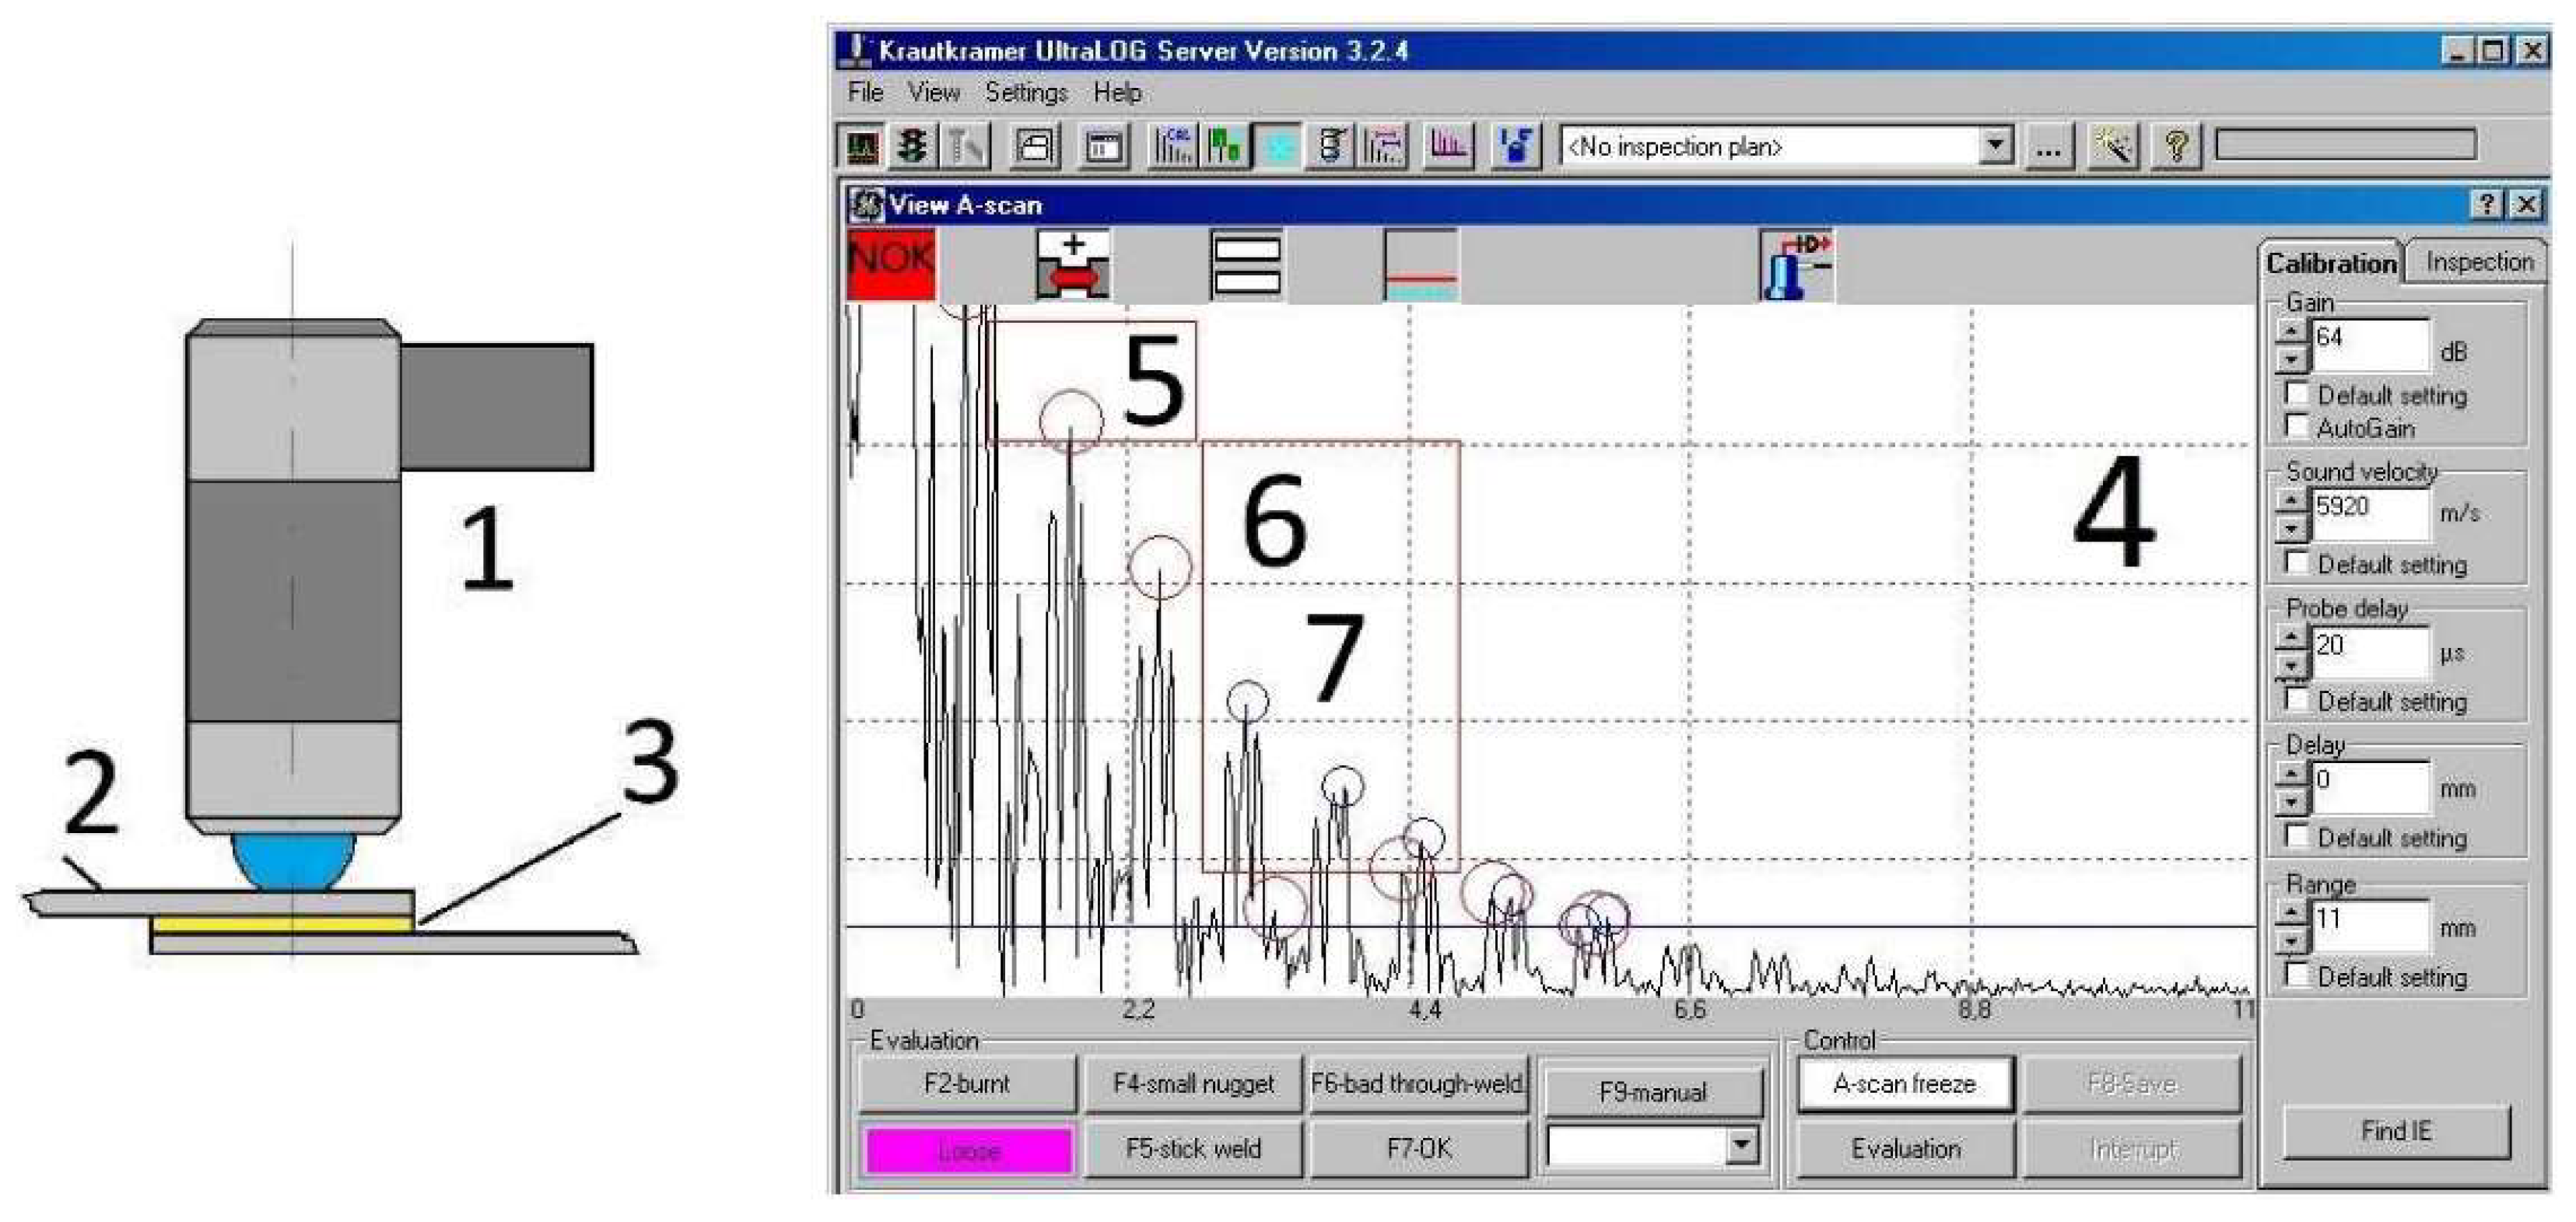Click the F9-manual button
Screen dimensions: 2576x1222
1652,1091
